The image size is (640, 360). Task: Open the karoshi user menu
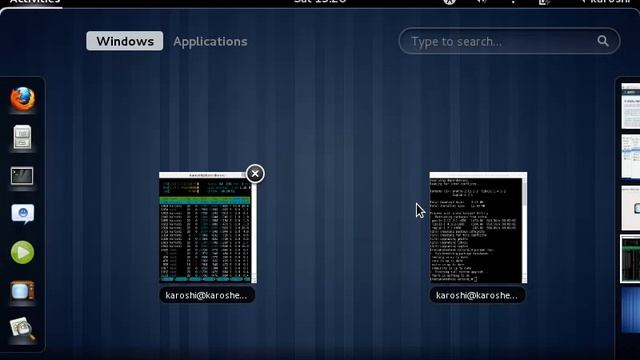click(610, 2)
